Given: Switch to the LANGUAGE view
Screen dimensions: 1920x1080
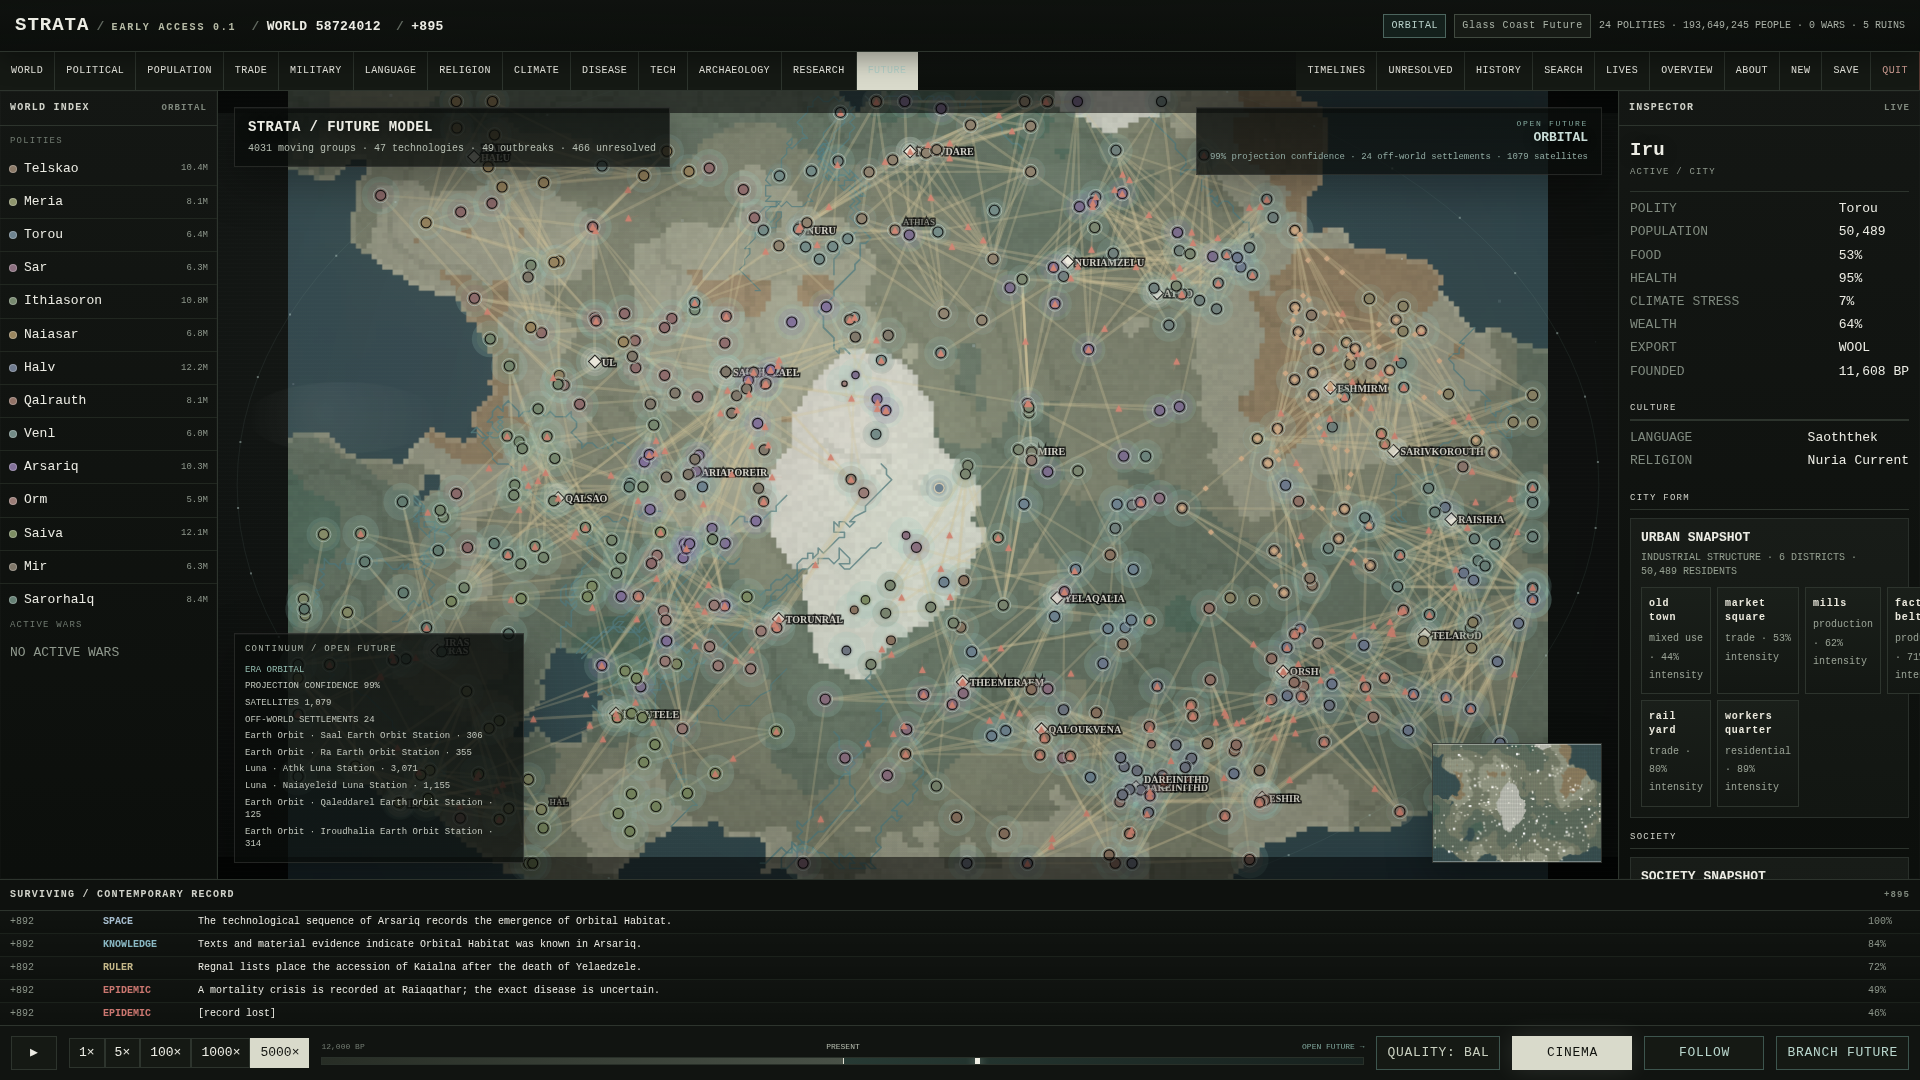Looking at the screenshot, I should tap(390, 71).
